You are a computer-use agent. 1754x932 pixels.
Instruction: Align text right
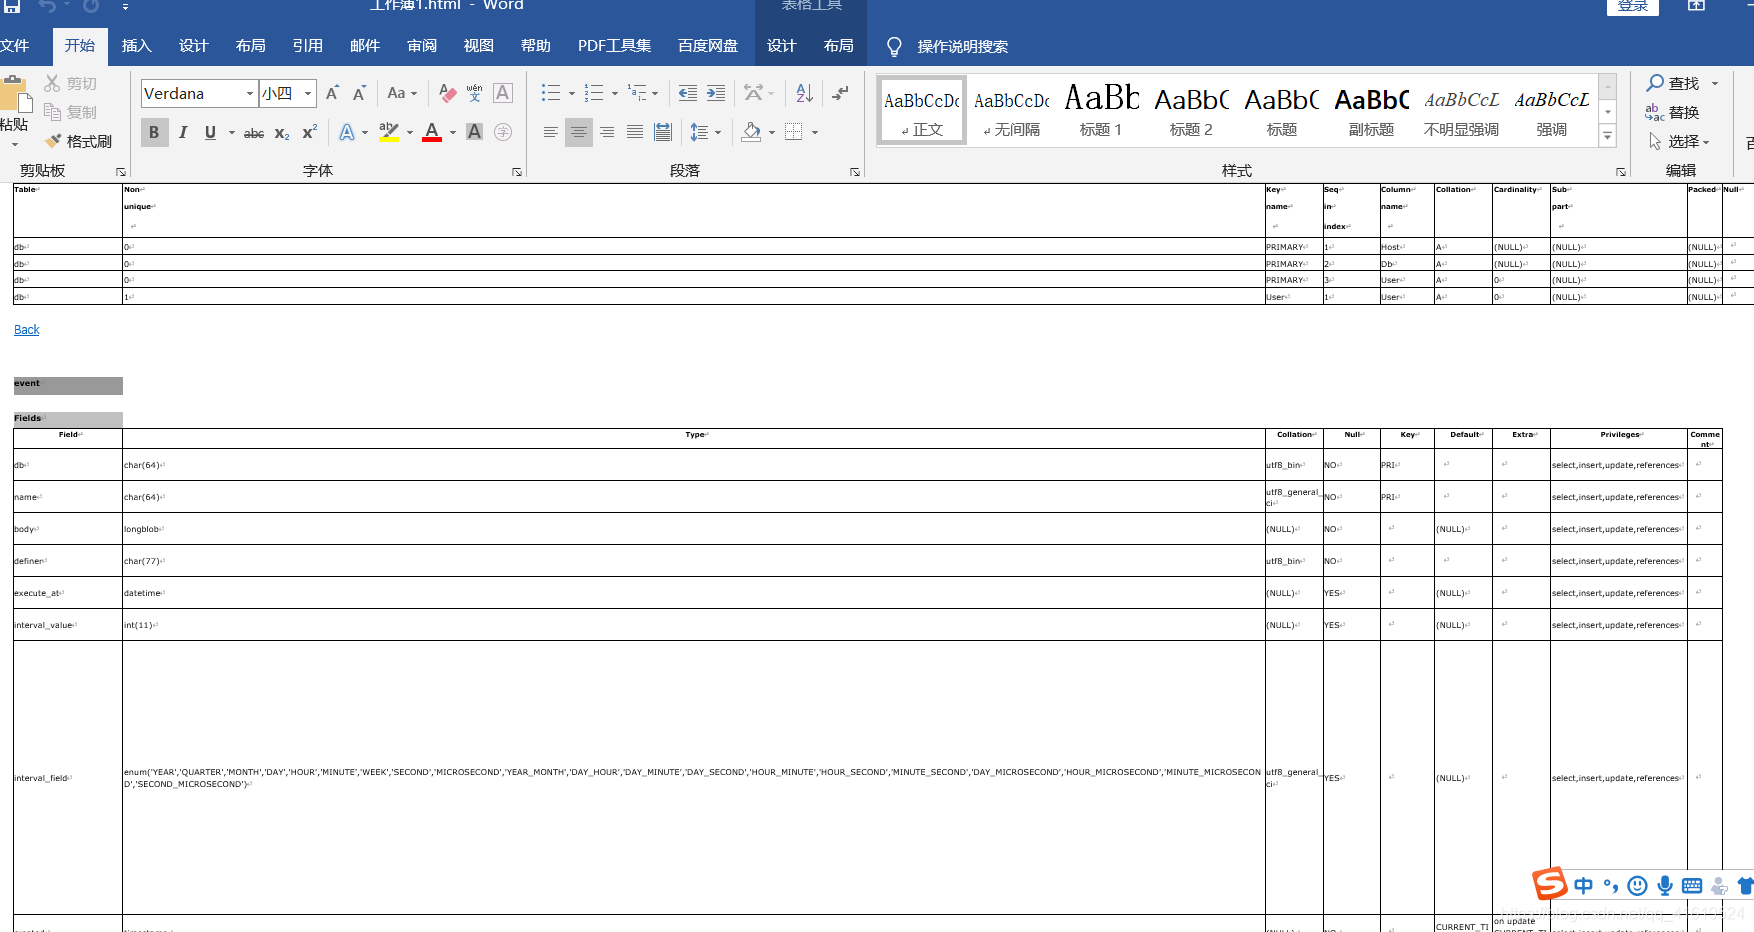point(607,132)
